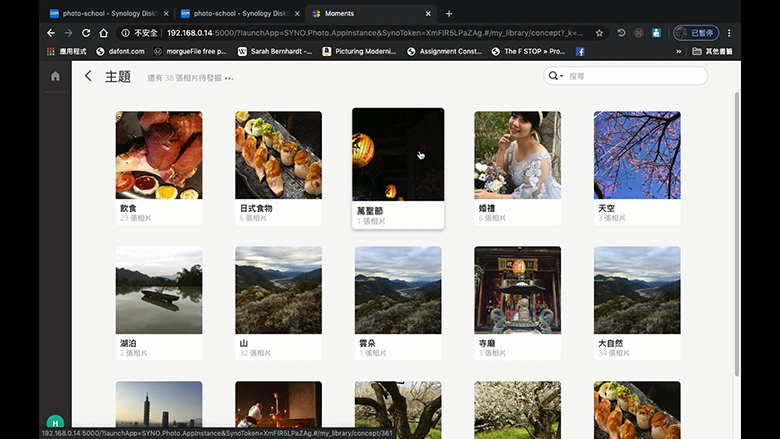Click the profile paused button 已暫停
This screenshot has width=780, height=439.
(x=695, y=33)
